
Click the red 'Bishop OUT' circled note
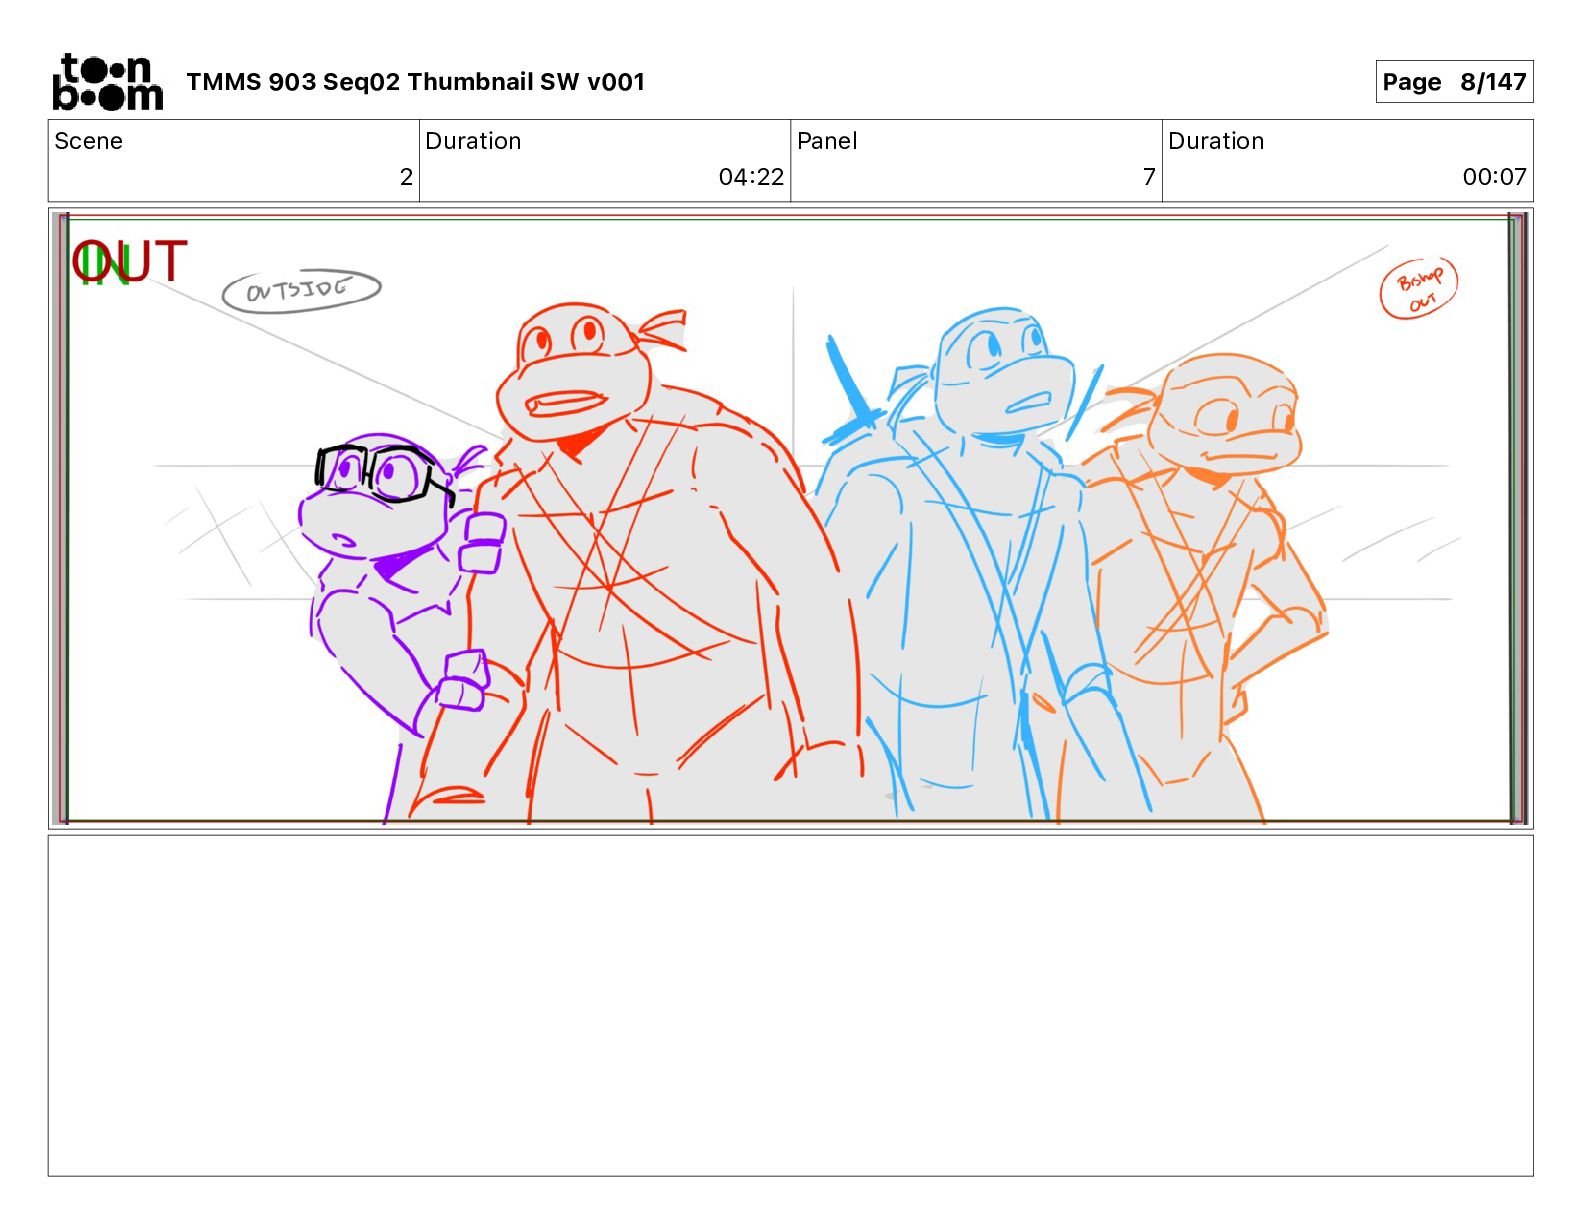tap(1419, 289)
